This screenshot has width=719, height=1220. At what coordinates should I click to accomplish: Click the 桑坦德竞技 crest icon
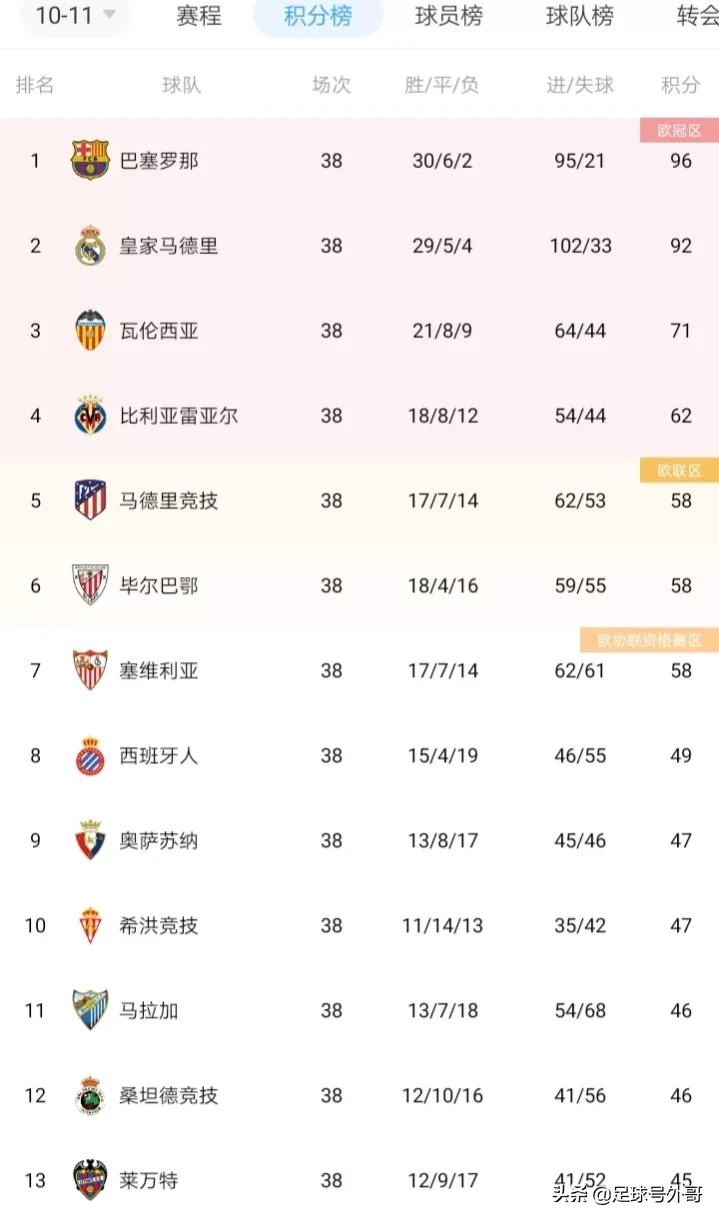point(90,1096)
